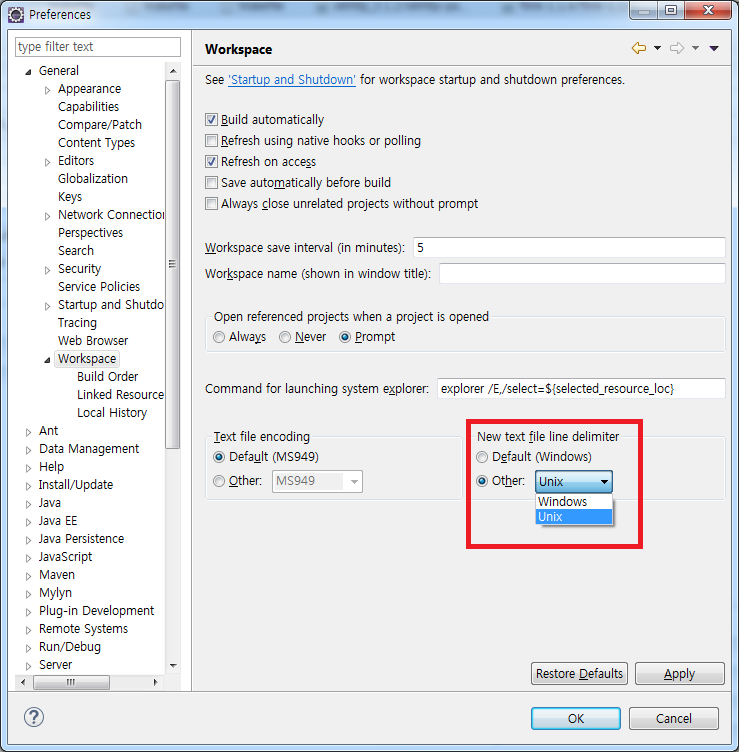The image size is (739, 752).
Task: Open Perspectives preference page
Action: [x=90, y=233]
